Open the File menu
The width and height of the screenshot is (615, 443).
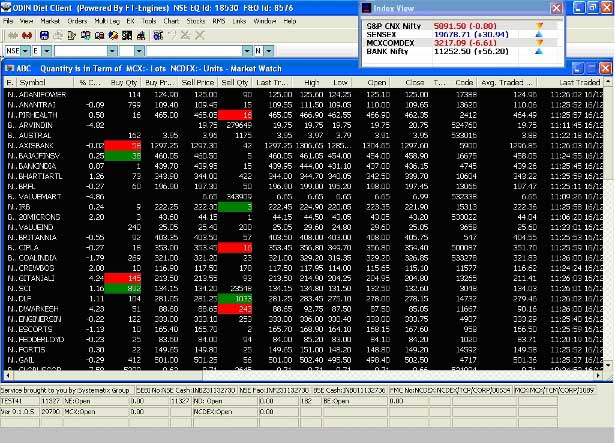pyautogui.click(x=8, y=21)
